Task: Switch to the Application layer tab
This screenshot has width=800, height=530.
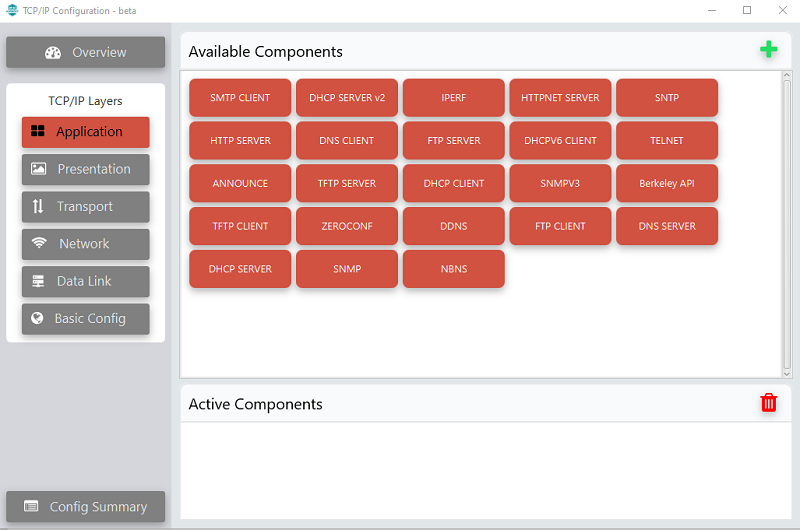Action: 86,132
